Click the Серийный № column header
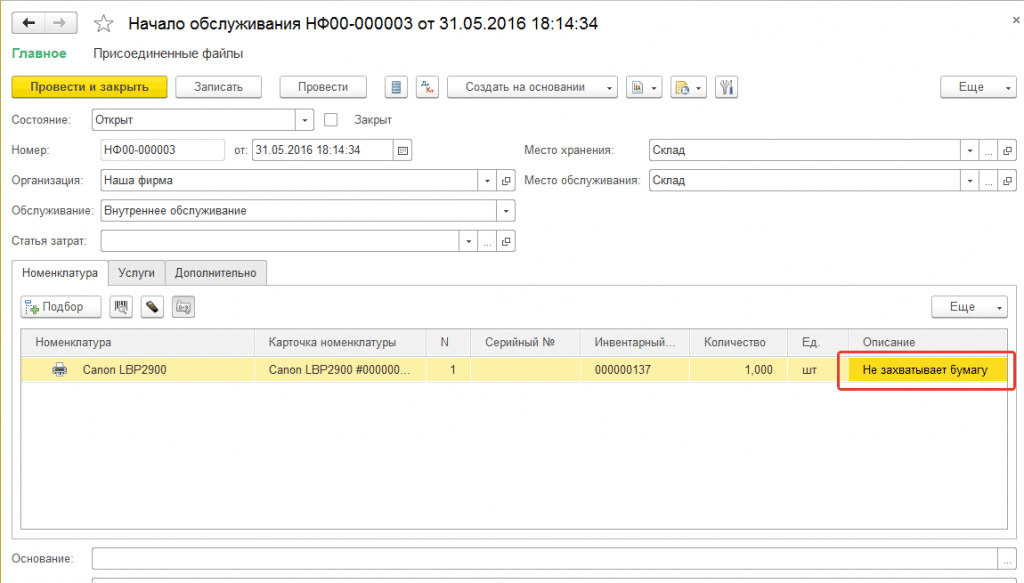The image size is (1024, 583). [525, 342]
